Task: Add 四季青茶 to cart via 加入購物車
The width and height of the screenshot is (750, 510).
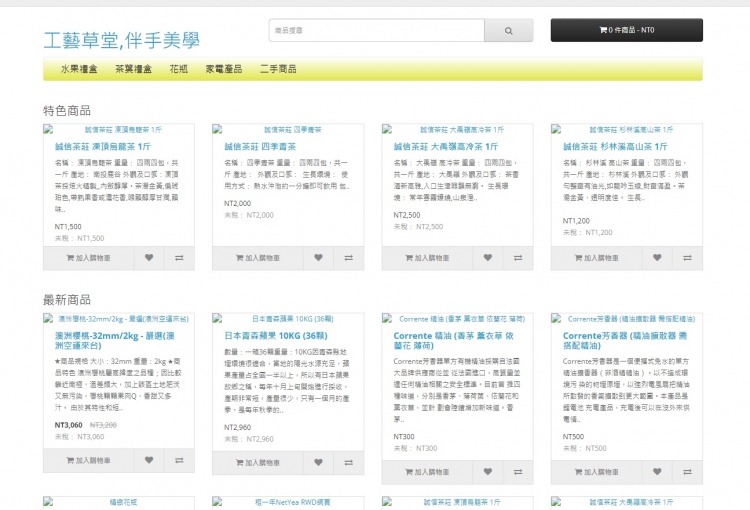Action: click(x=258, y=257)
